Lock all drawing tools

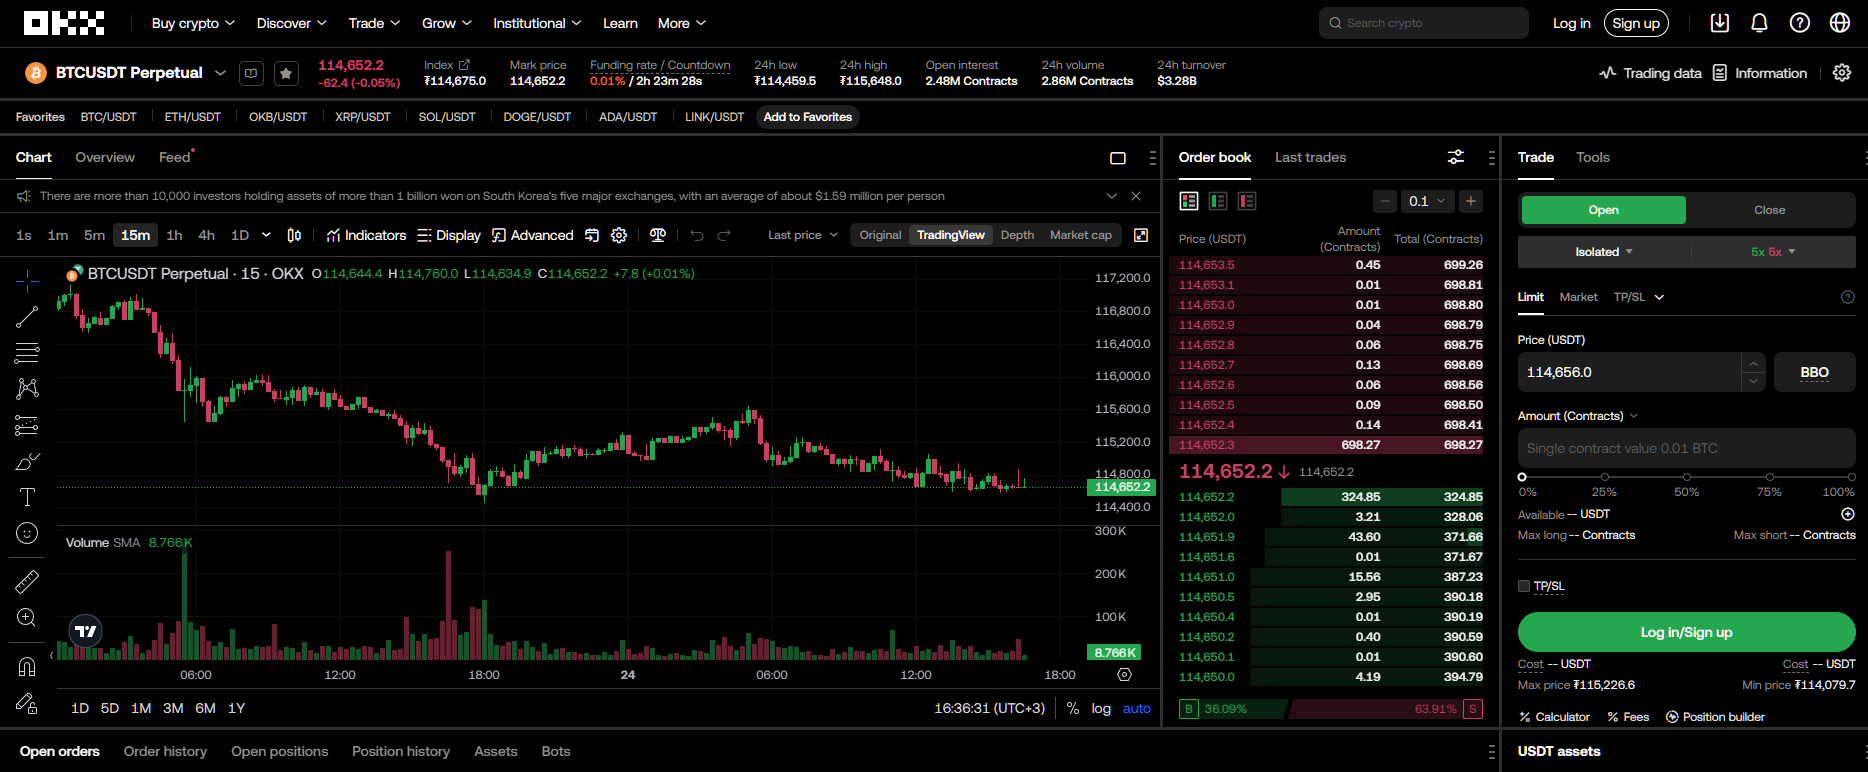pyautogui.click(x=27, y=703)
